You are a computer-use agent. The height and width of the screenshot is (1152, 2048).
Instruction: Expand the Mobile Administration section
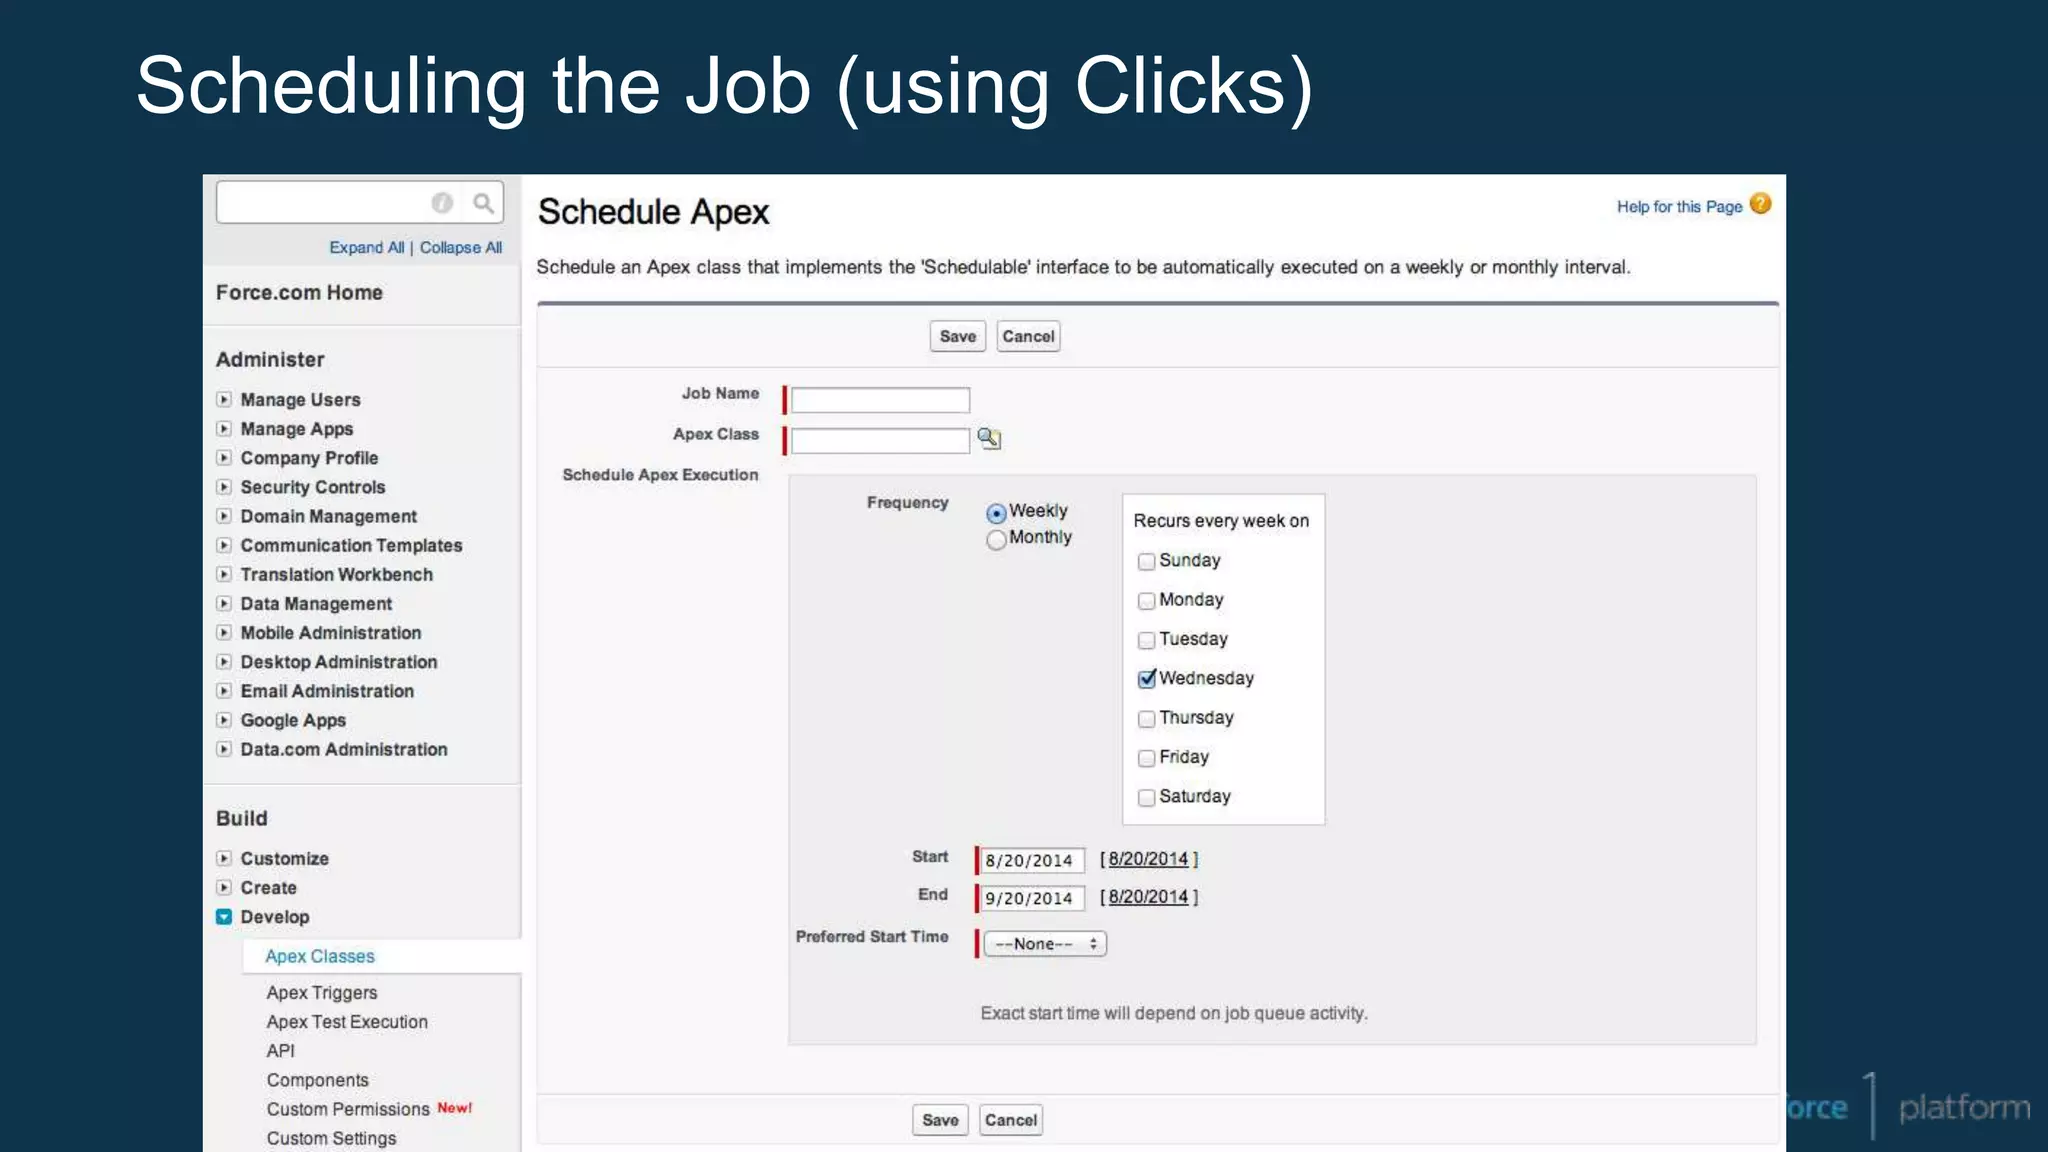(224, 632)
